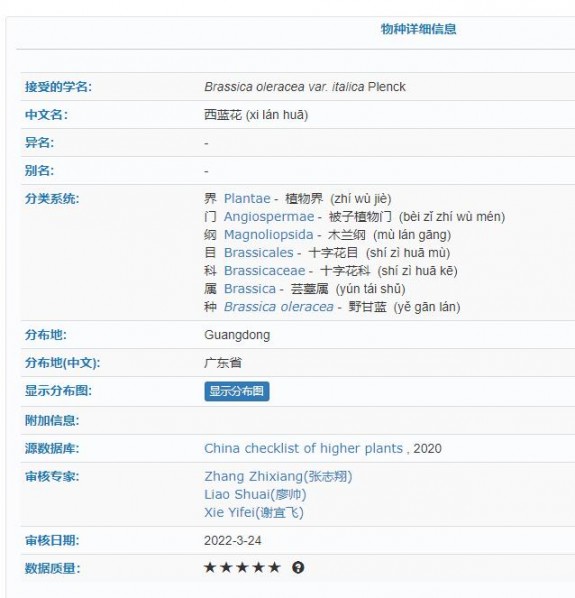Click the 广东省 distribution text
The width and height of the screenshot is (575, 598).
(x=223, y=362)
